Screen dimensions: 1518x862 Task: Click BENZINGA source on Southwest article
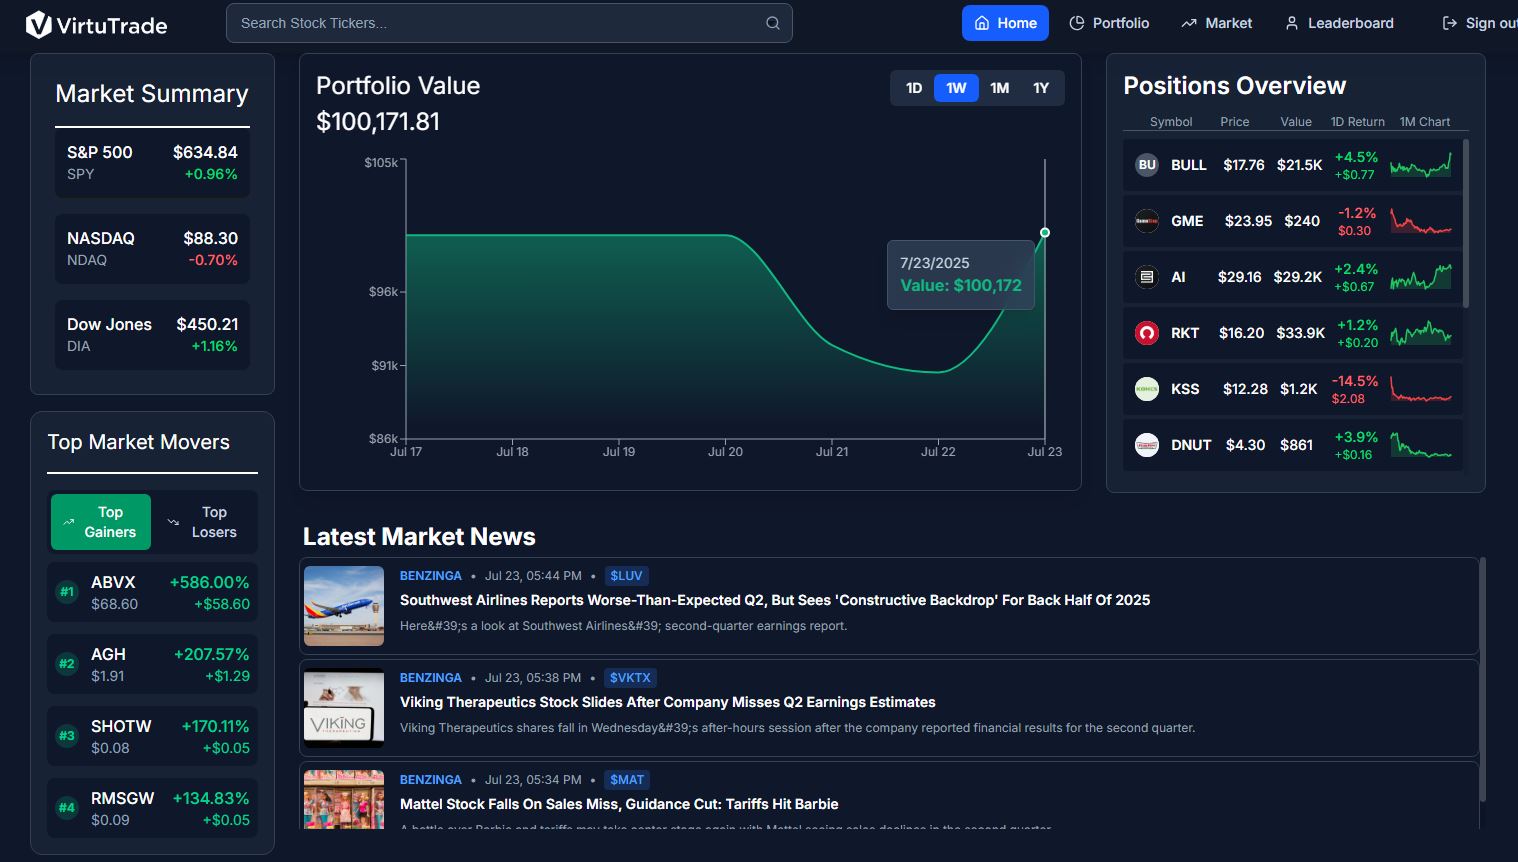point(431,576)
